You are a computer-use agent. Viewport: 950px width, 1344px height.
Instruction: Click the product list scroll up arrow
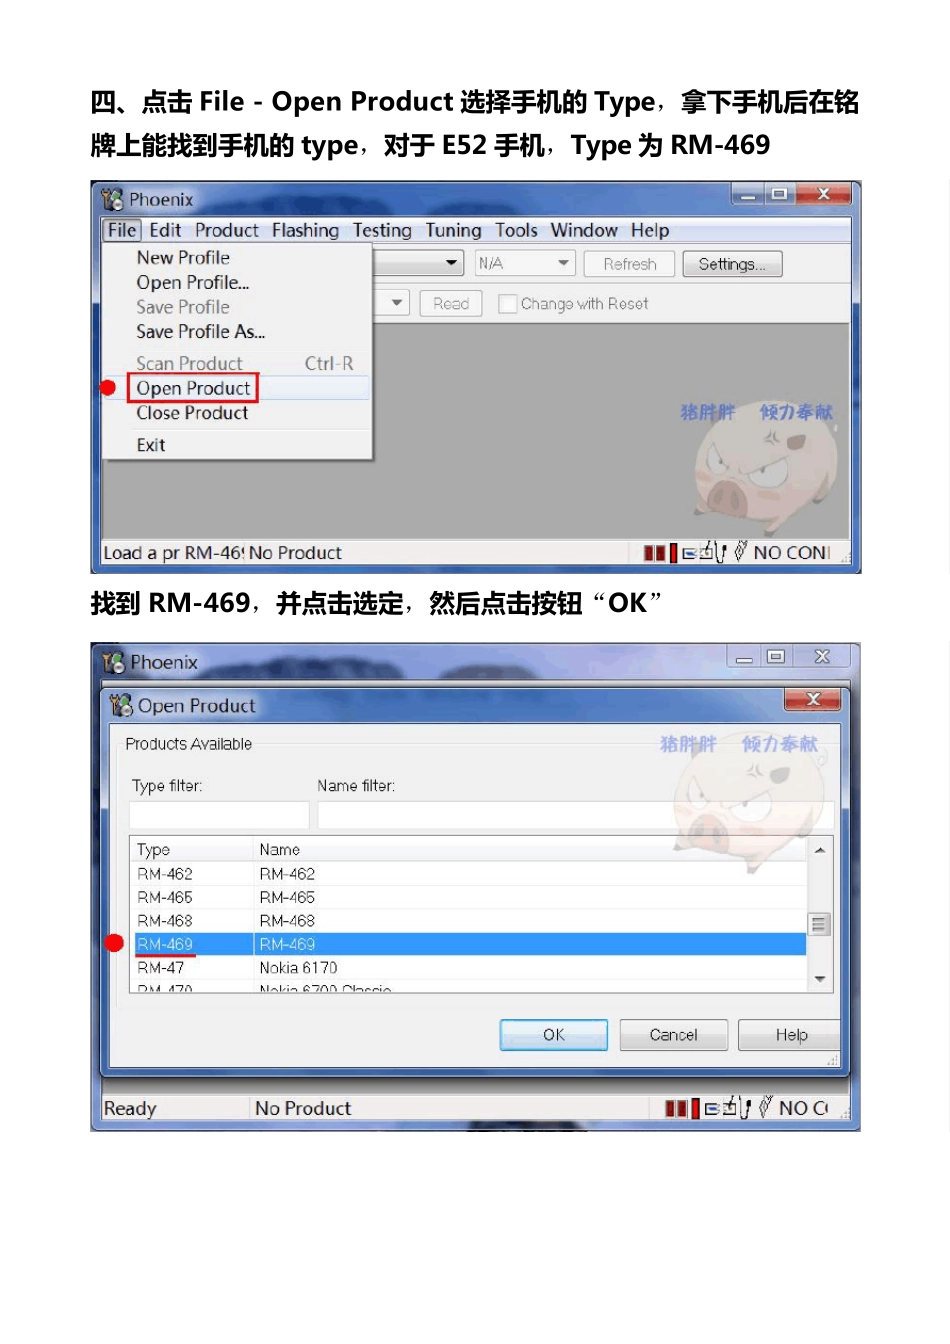pyautogui.click(x=820, y=850)
